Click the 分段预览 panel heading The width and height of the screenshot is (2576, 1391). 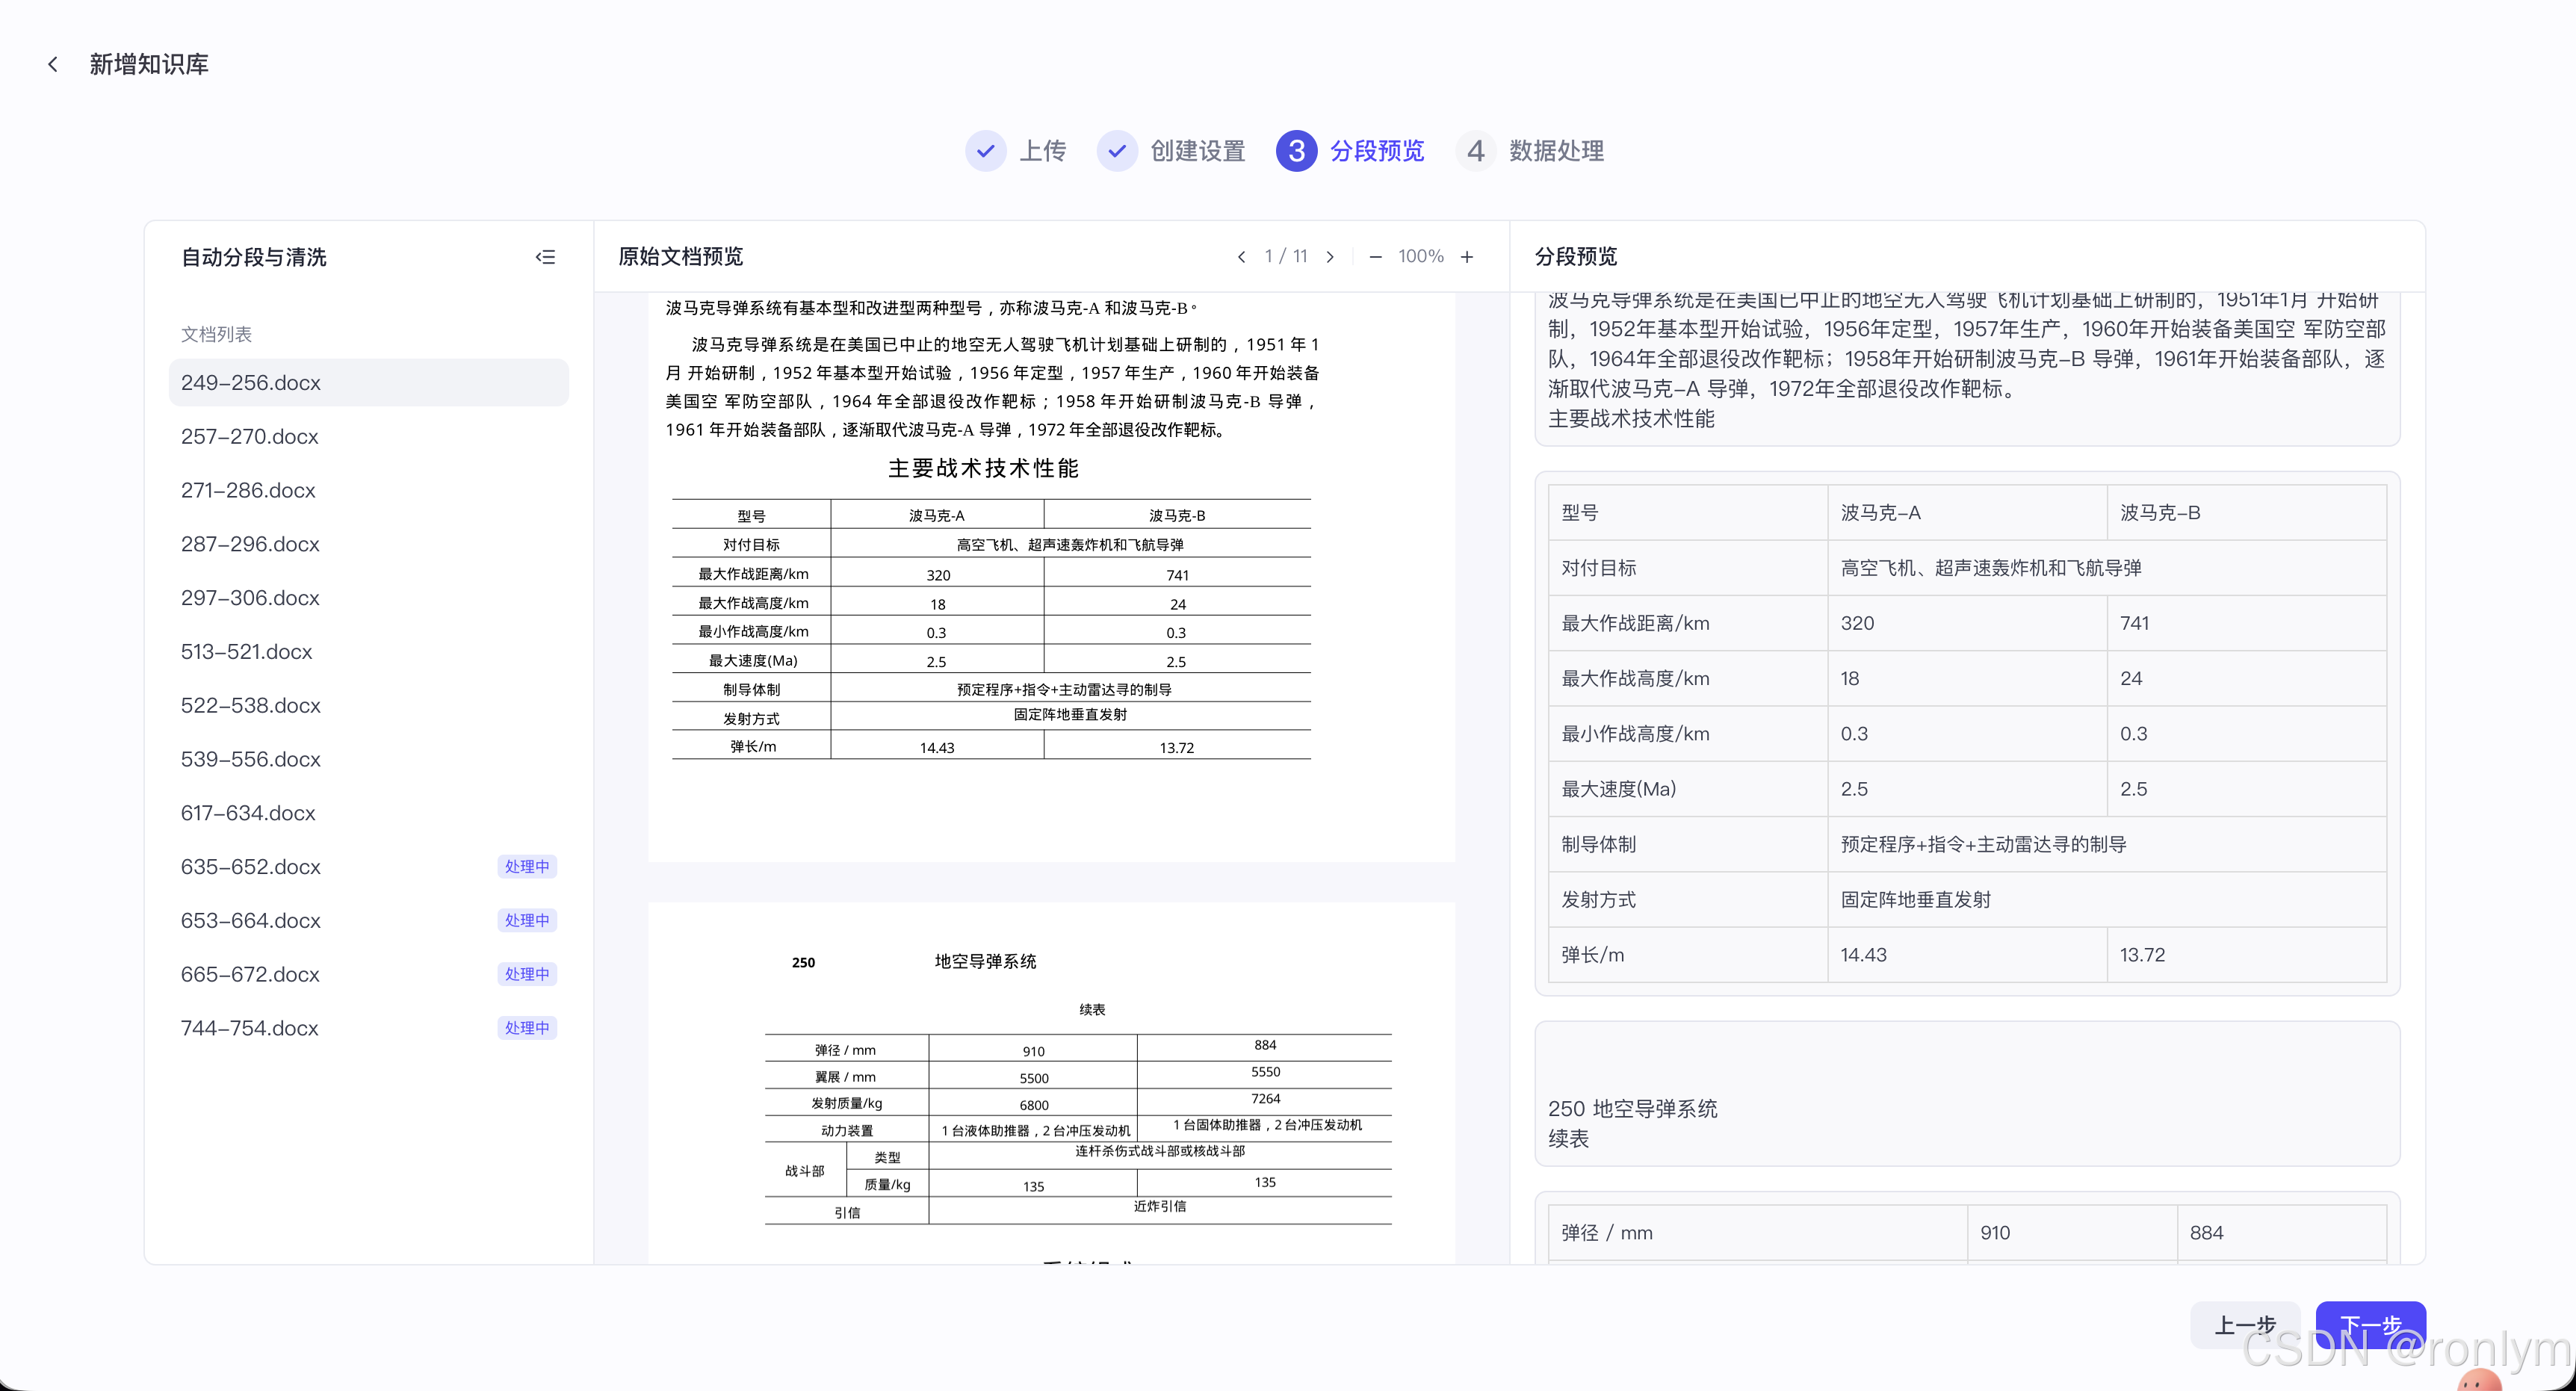click(1576, 257)
